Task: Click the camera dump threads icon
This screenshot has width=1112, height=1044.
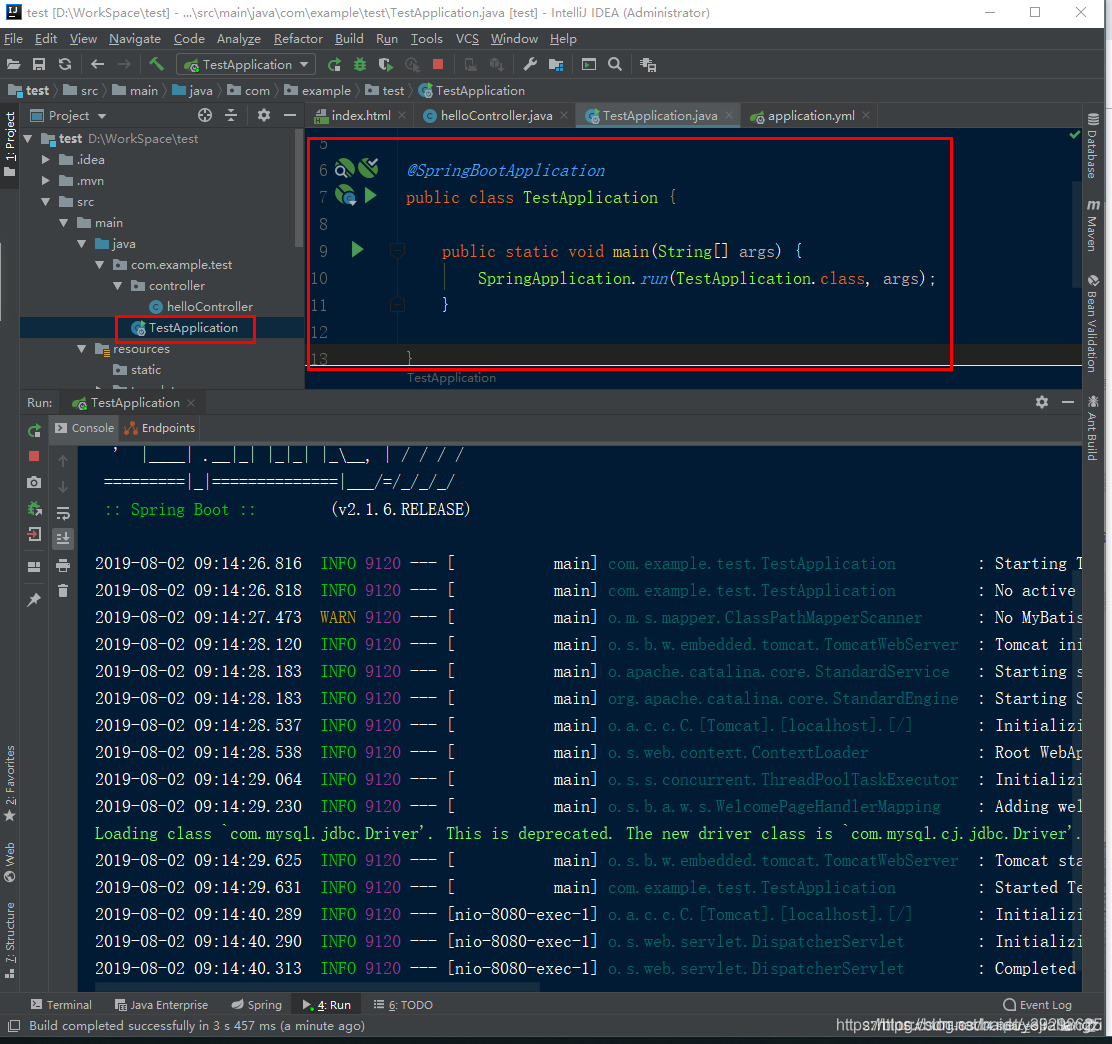Action: click(34, 482)
